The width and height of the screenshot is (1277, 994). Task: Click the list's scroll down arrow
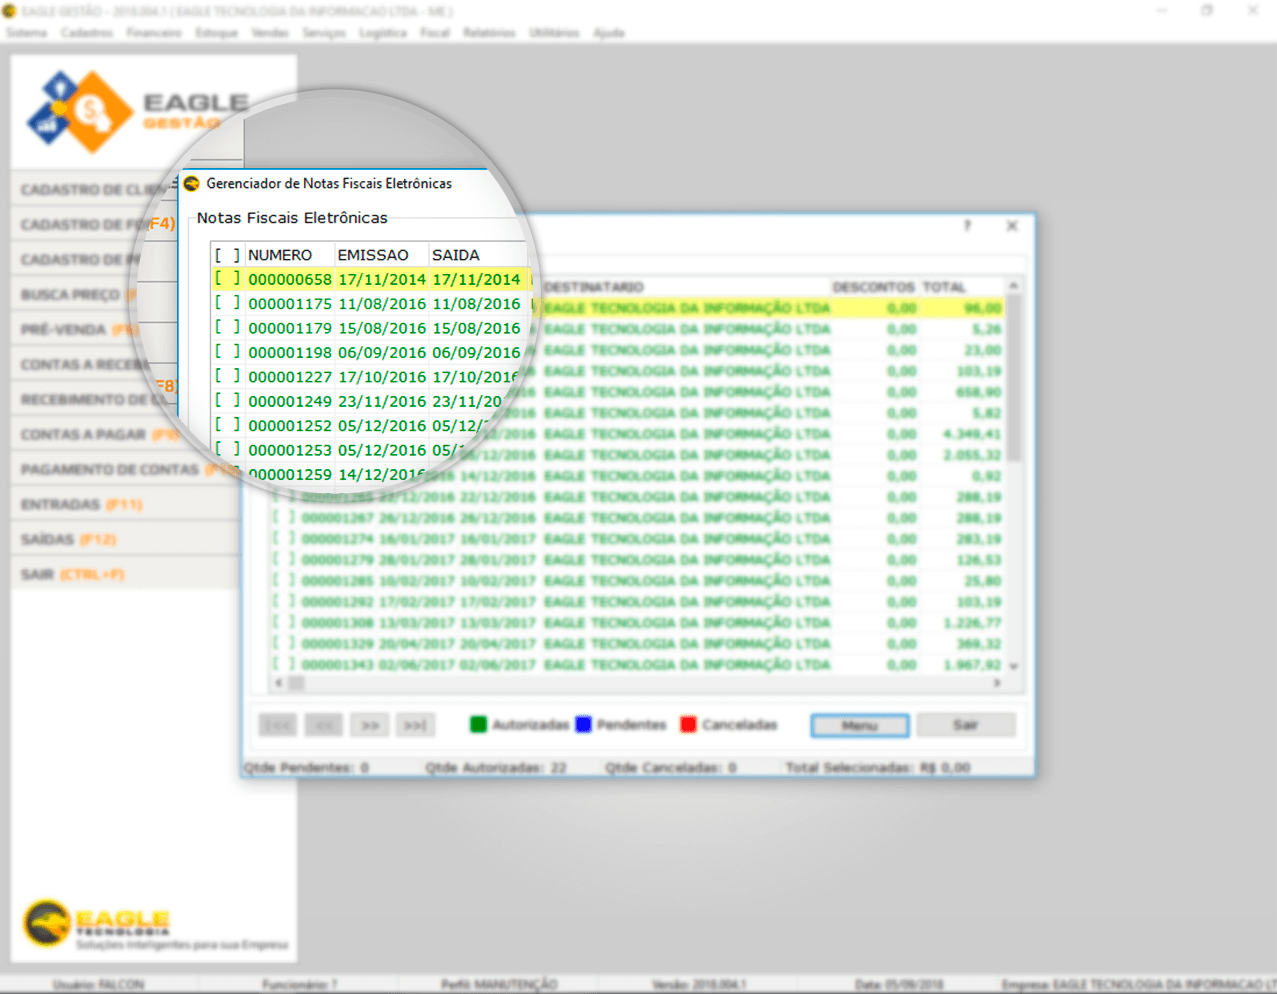pos(1013,666)
